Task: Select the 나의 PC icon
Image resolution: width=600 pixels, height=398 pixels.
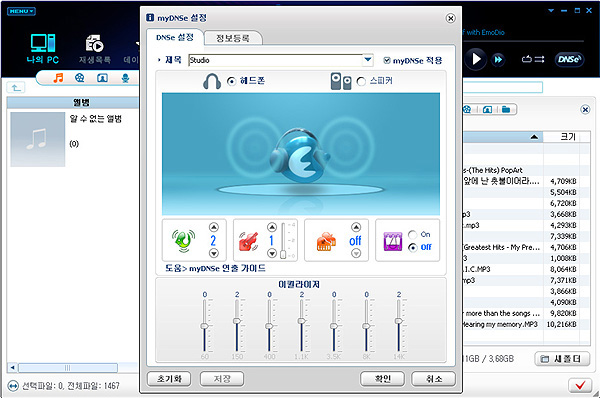Action: coord(43,49)
